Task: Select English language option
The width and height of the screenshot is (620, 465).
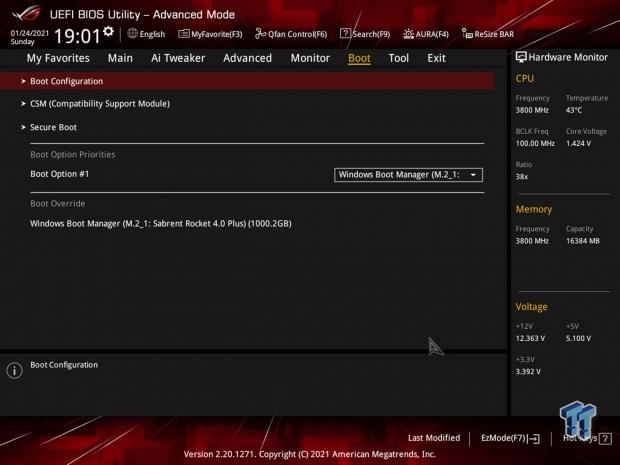Action: (x=152, y=34)
